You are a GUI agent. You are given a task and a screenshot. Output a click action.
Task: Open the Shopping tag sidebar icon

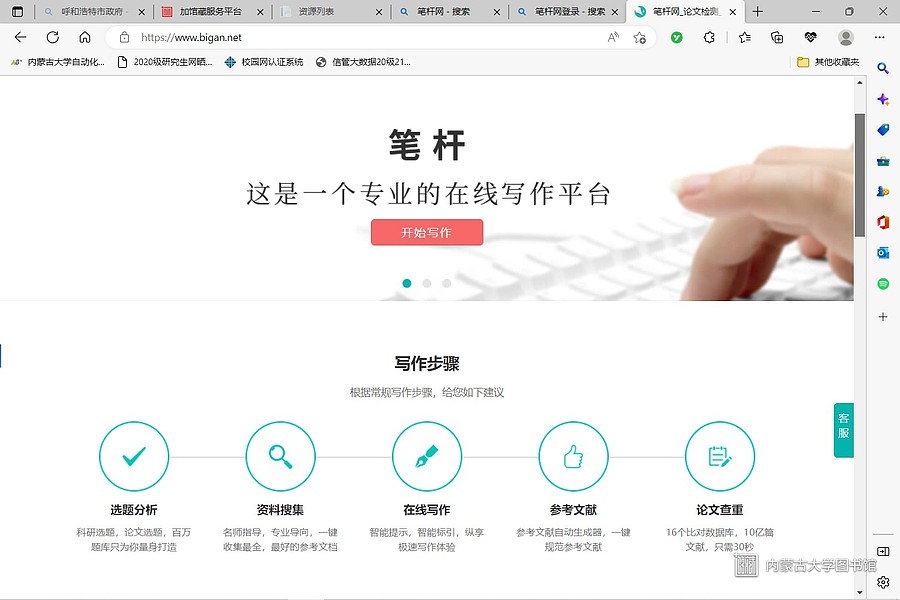pyautogui.click(x=883, y=130)
